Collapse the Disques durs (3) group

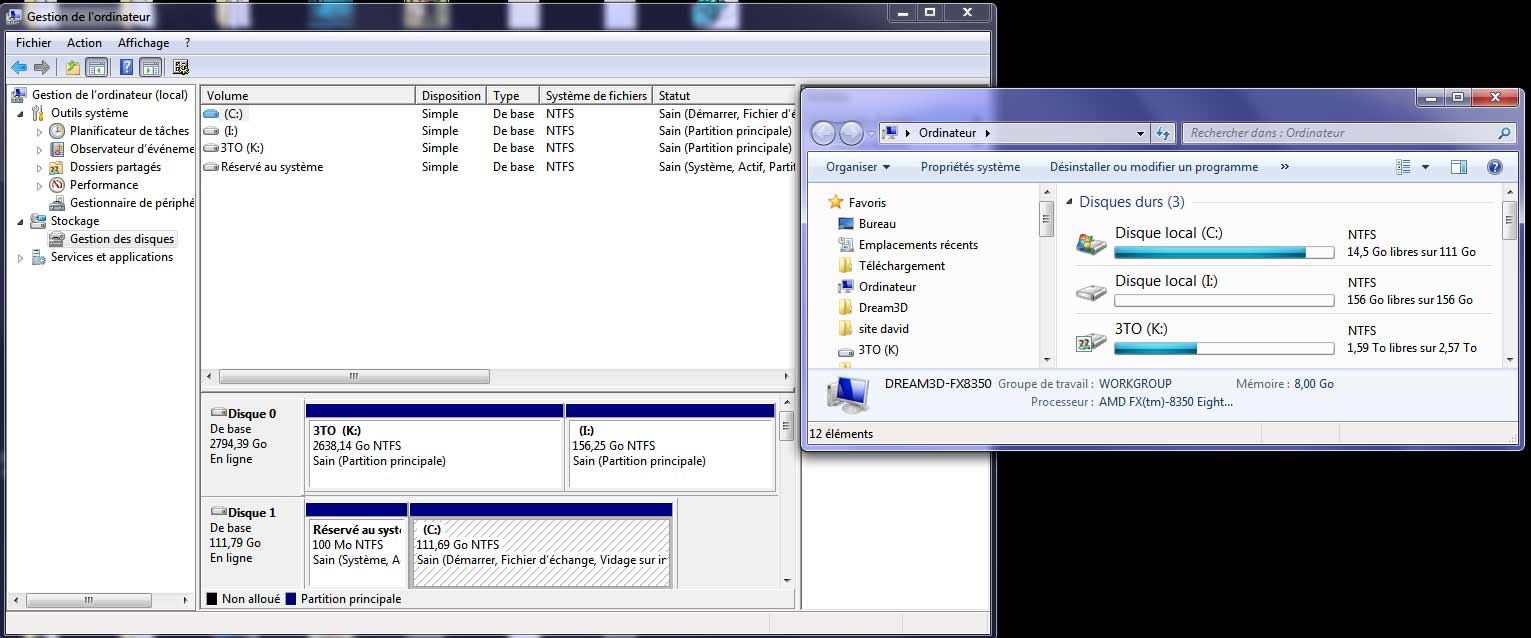(x=1068, y=202)
